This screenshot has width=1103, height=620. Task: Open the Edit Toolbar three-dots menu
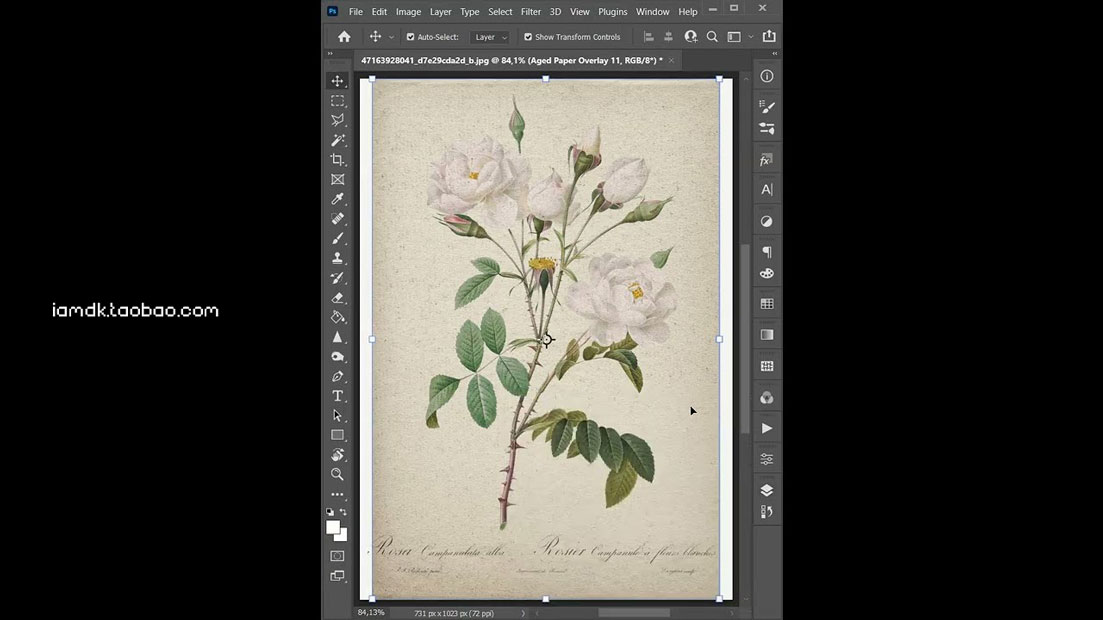pyautogui.click(x=338, y=494)
